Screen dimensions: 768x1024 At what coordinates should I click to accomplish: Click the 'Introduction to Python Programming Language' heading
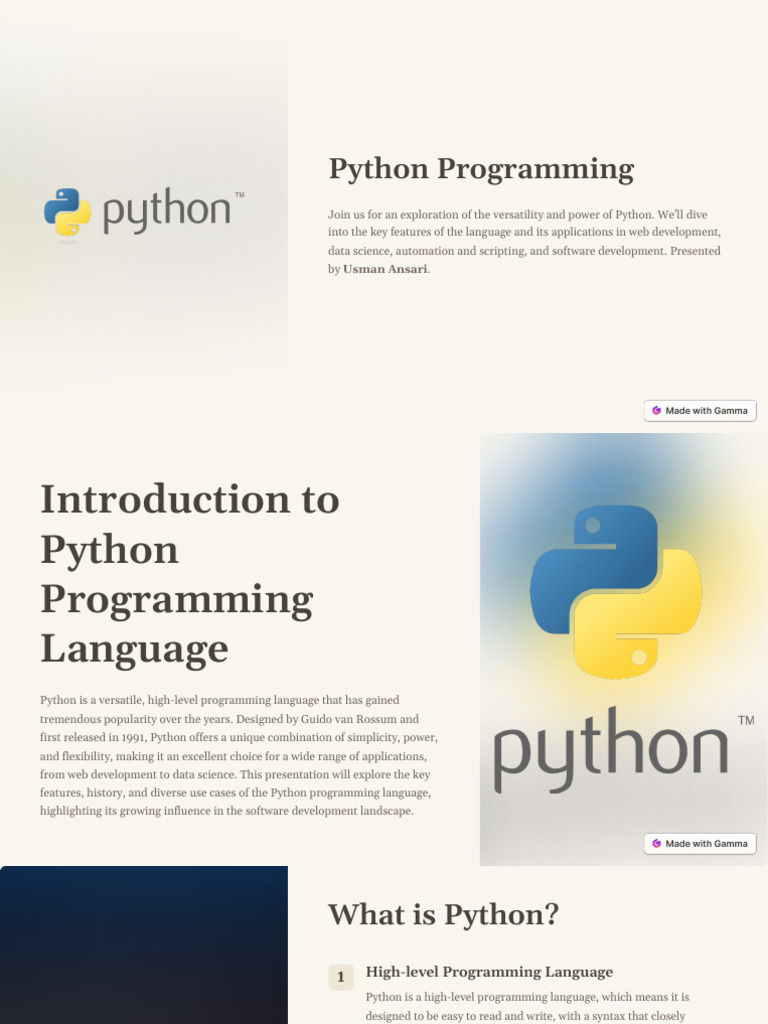pos(190,573)
